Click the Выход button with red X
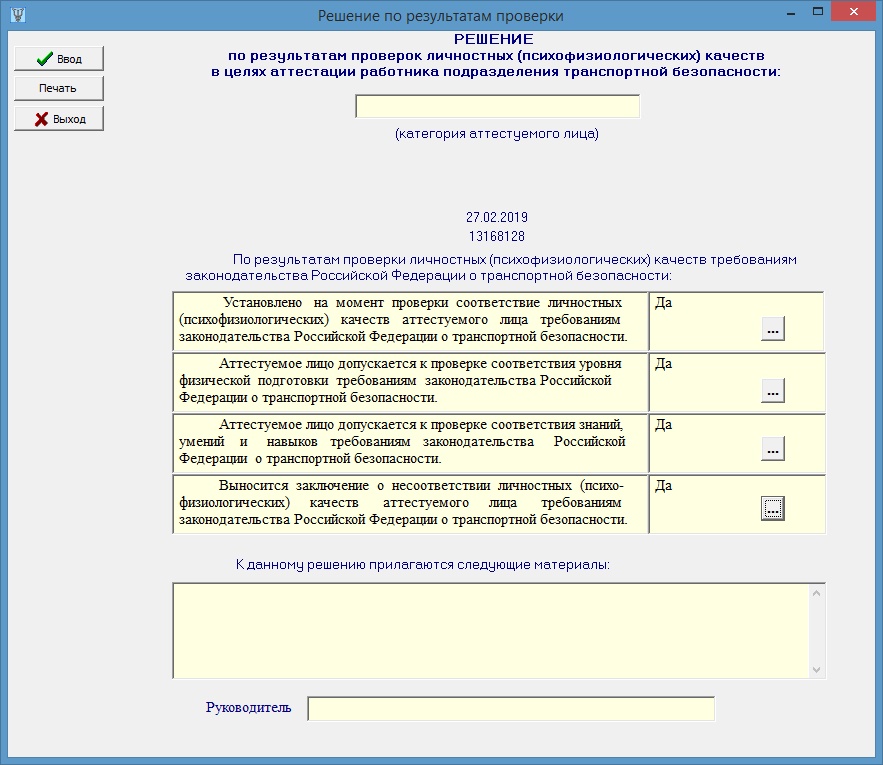This screenshot has height=765, width=883. [58, 119]
